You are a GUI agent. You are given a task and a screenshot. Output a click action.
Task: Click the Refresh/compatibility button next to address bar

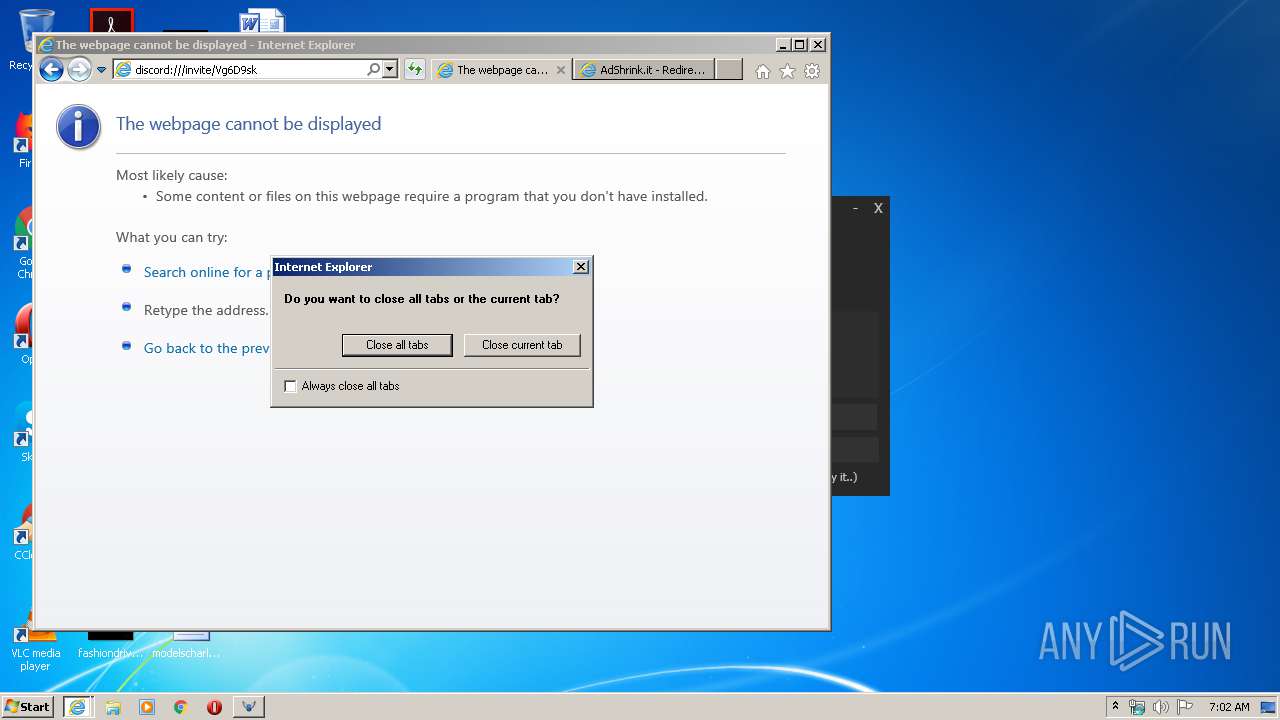(414, 70)
